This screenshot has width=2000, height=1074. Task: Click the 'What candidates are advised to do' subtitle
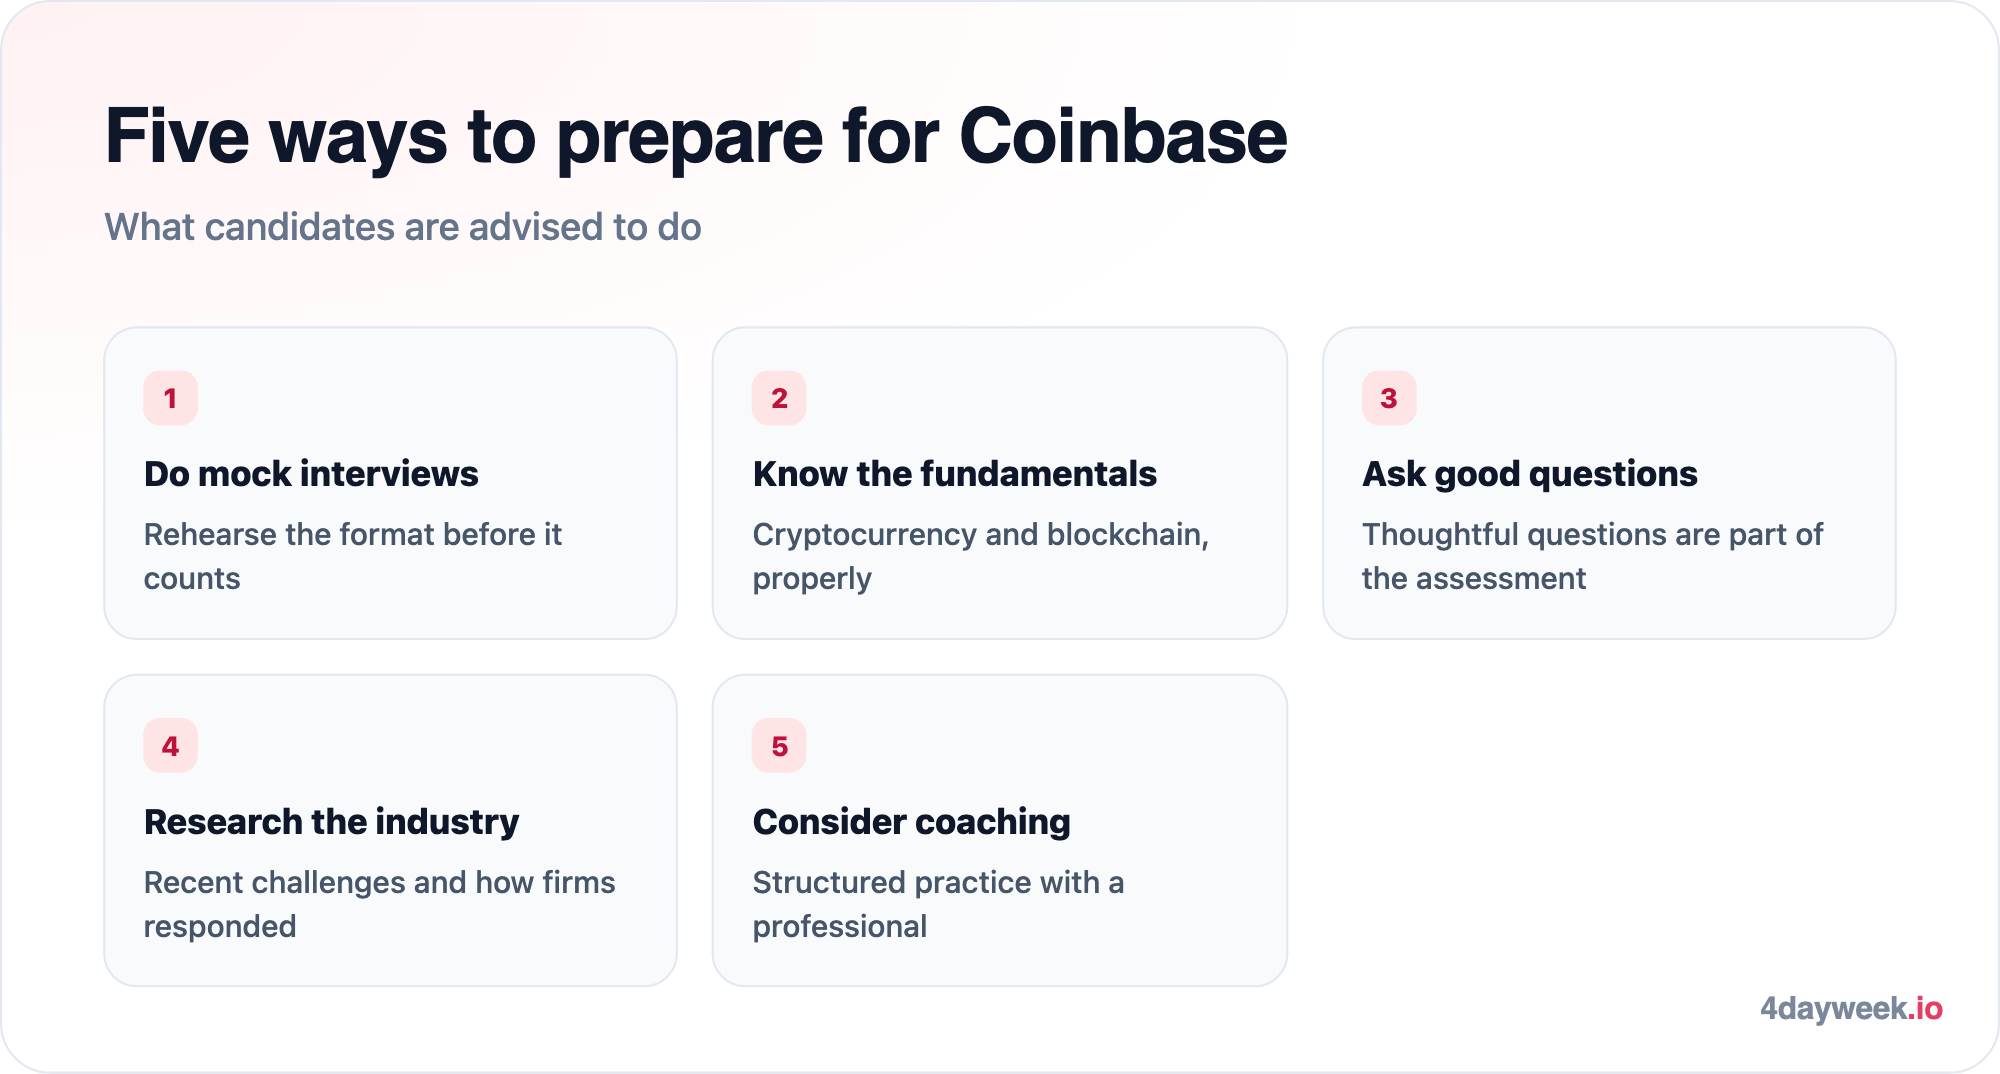(403, 227)
